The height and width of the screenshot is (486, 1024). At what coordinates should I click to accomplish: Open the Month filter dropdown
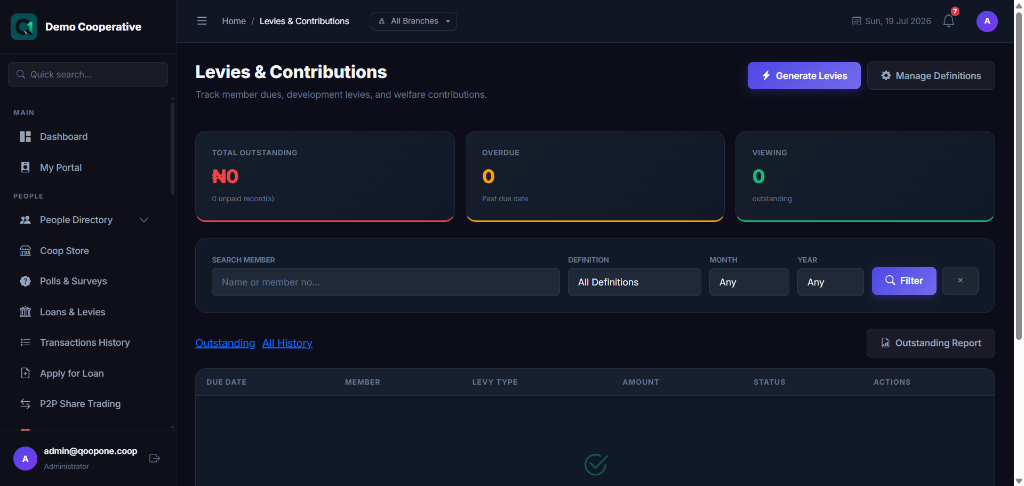click(749, 282)
